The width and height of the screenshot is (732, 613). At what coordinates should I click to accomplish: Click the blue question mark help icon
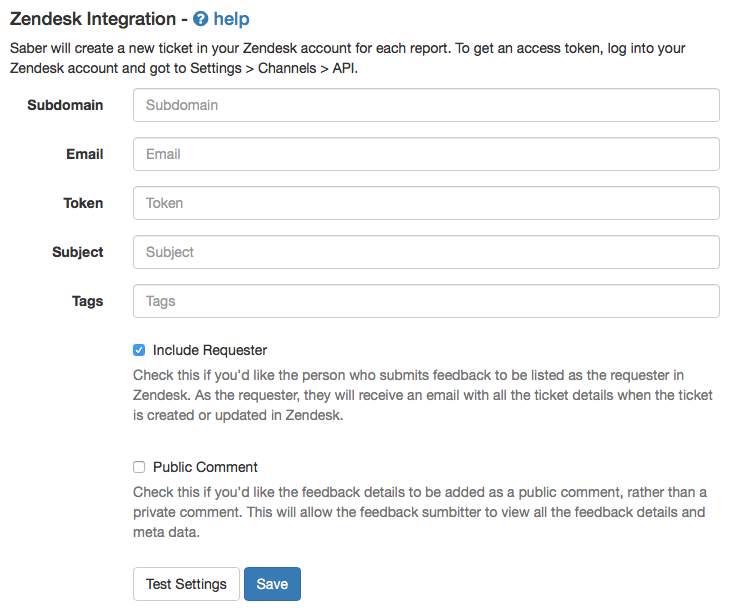[200, 19]
